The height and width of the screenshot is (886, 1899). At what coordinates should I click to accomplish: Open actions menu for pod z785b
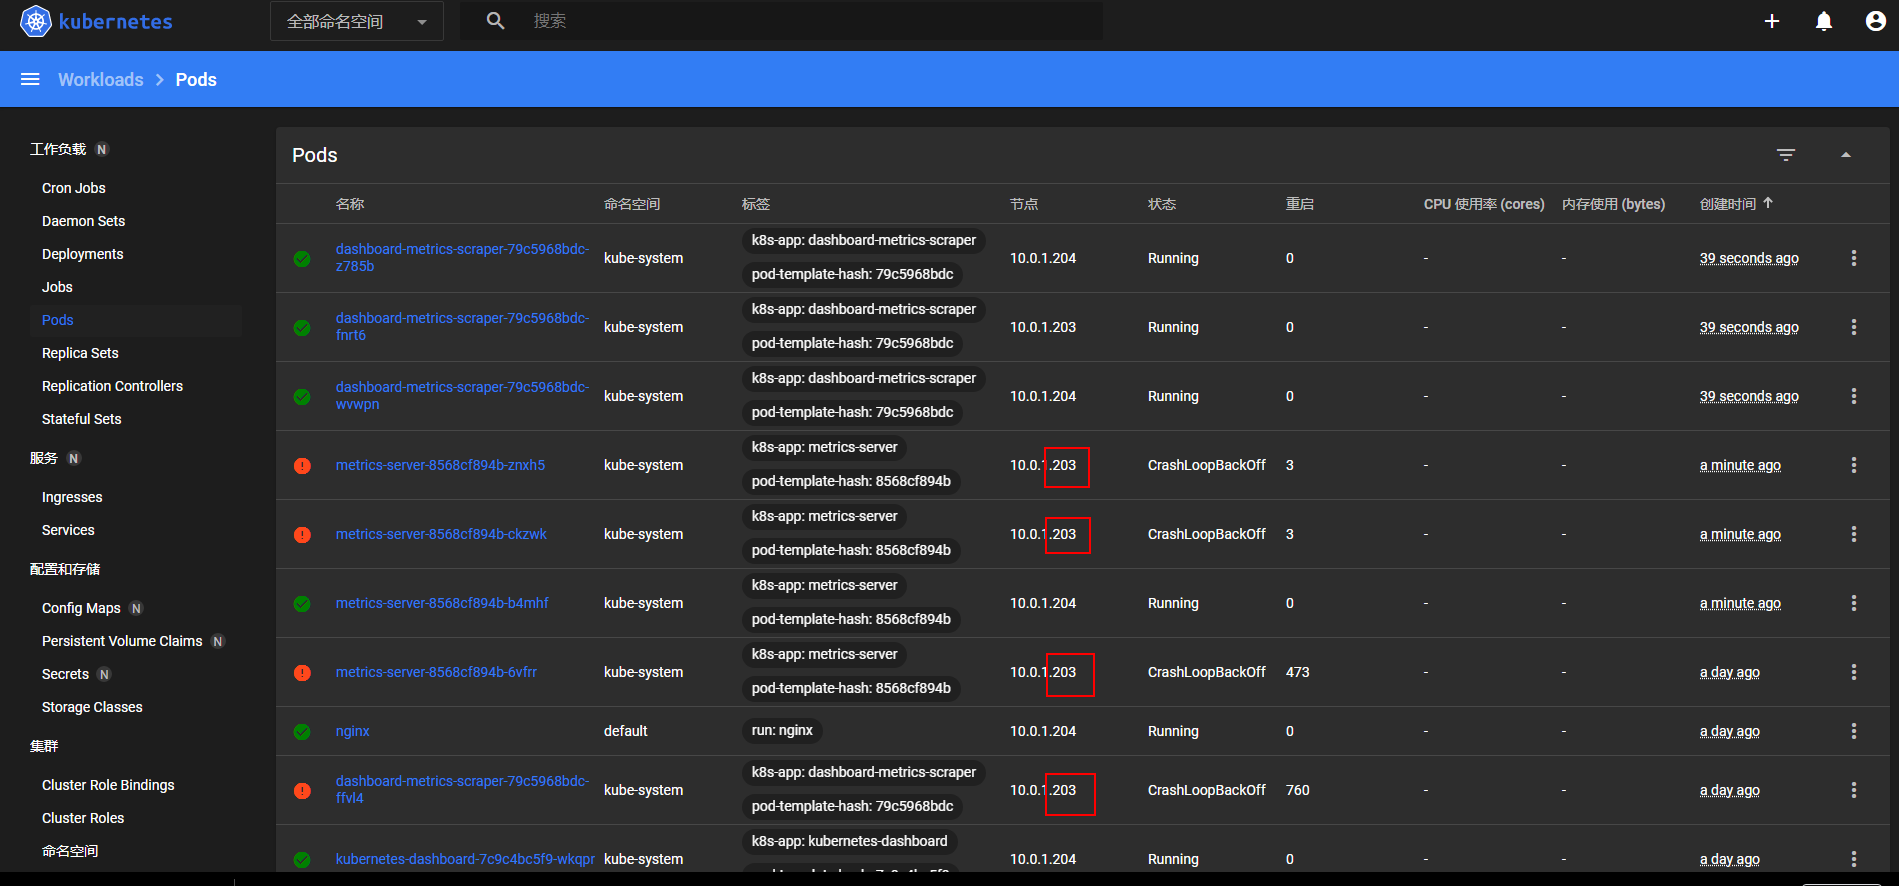tap(1854, 258)
